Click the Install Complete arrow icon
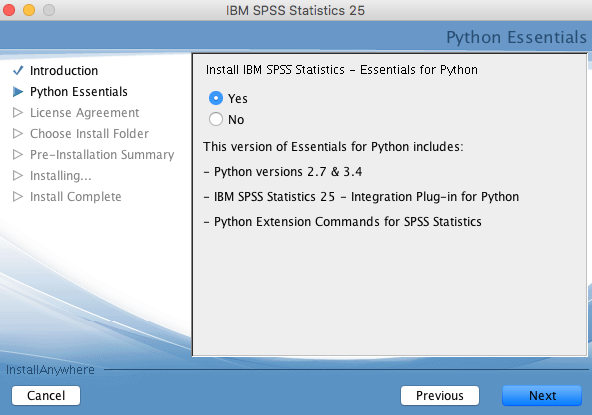 pyautogui.click(x=18, y=196)
